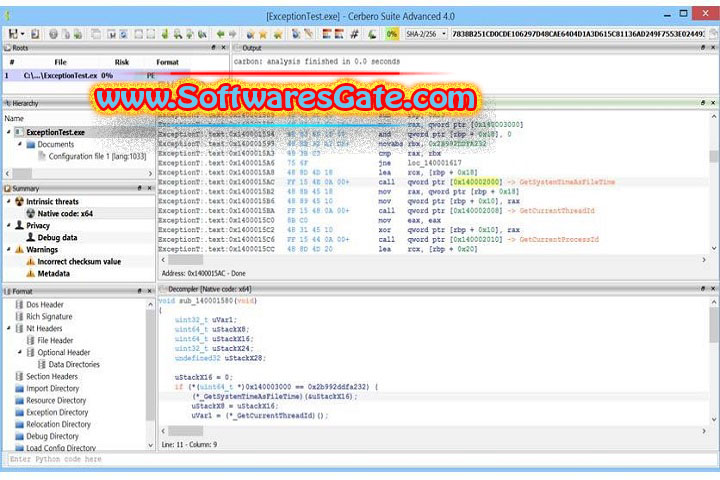This screenshot has width=720, height=480.
Task: Open Debug Directory in Format tree
Action: pos(52,436)
